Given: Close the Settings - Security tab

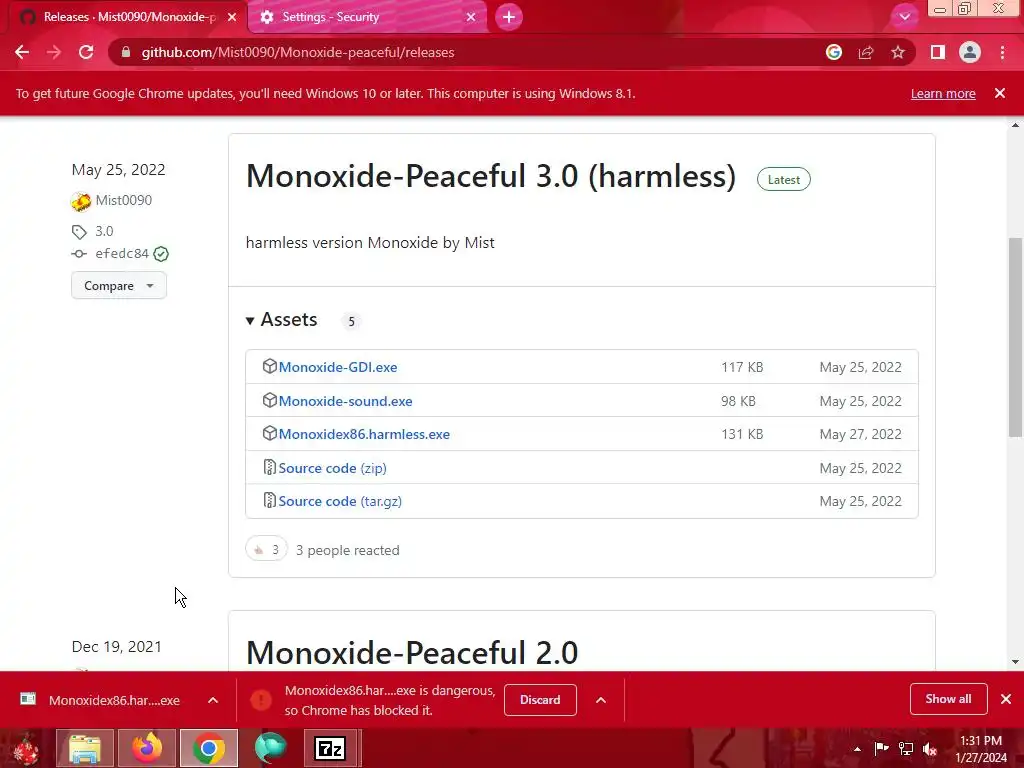Looking at the screenshot, I should click(471, 17).
